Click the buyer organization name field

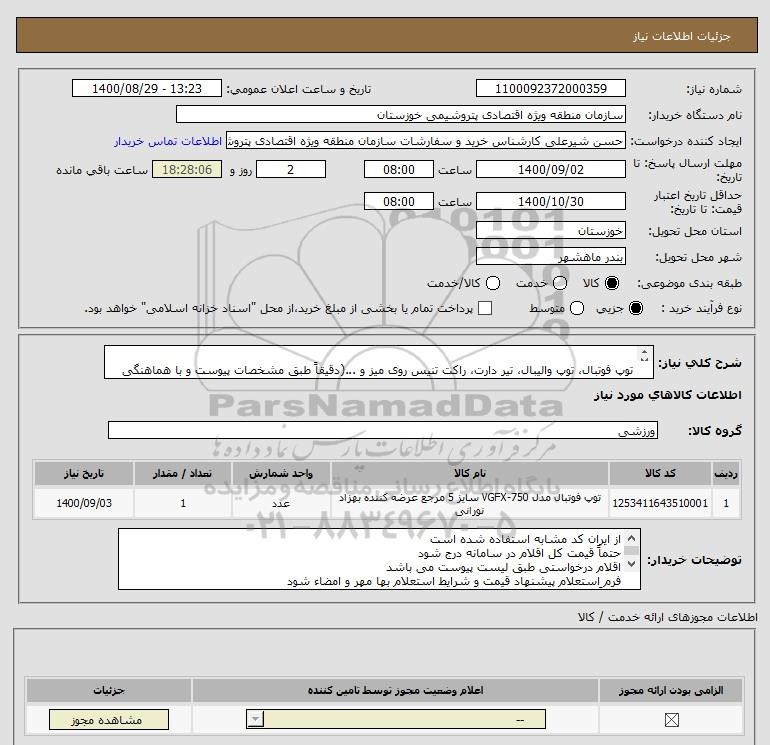click(x=401, y=114)
